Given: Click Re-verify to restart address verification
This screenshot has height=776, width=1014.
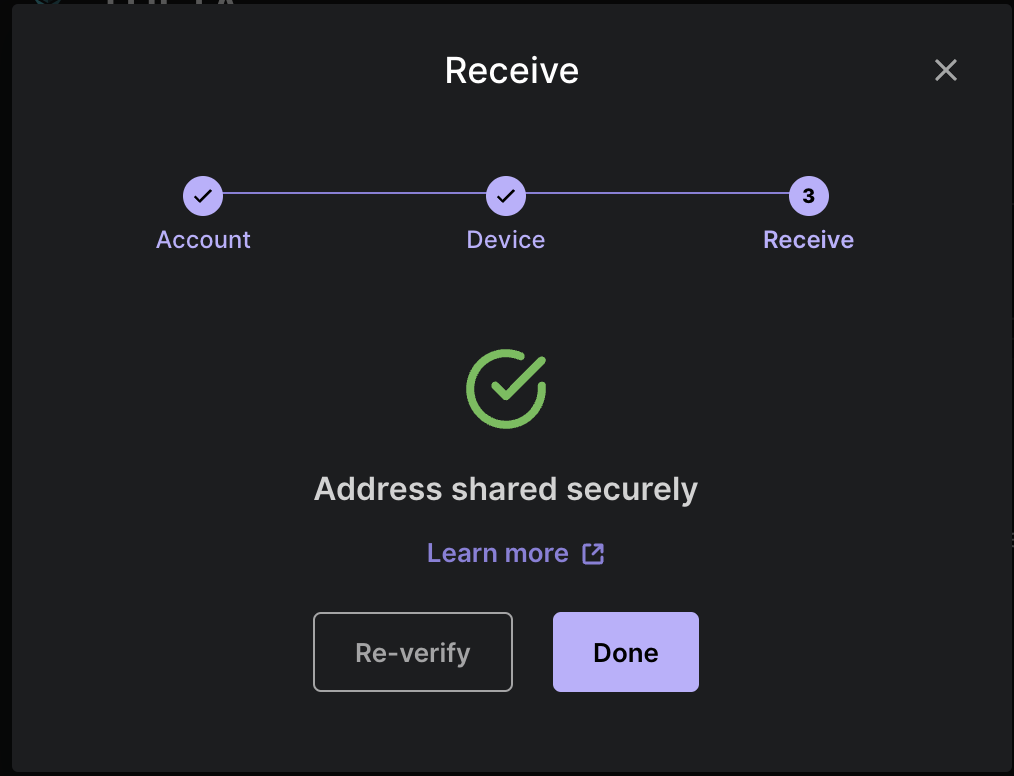Looking at the screenshot, I should (412, 652).
